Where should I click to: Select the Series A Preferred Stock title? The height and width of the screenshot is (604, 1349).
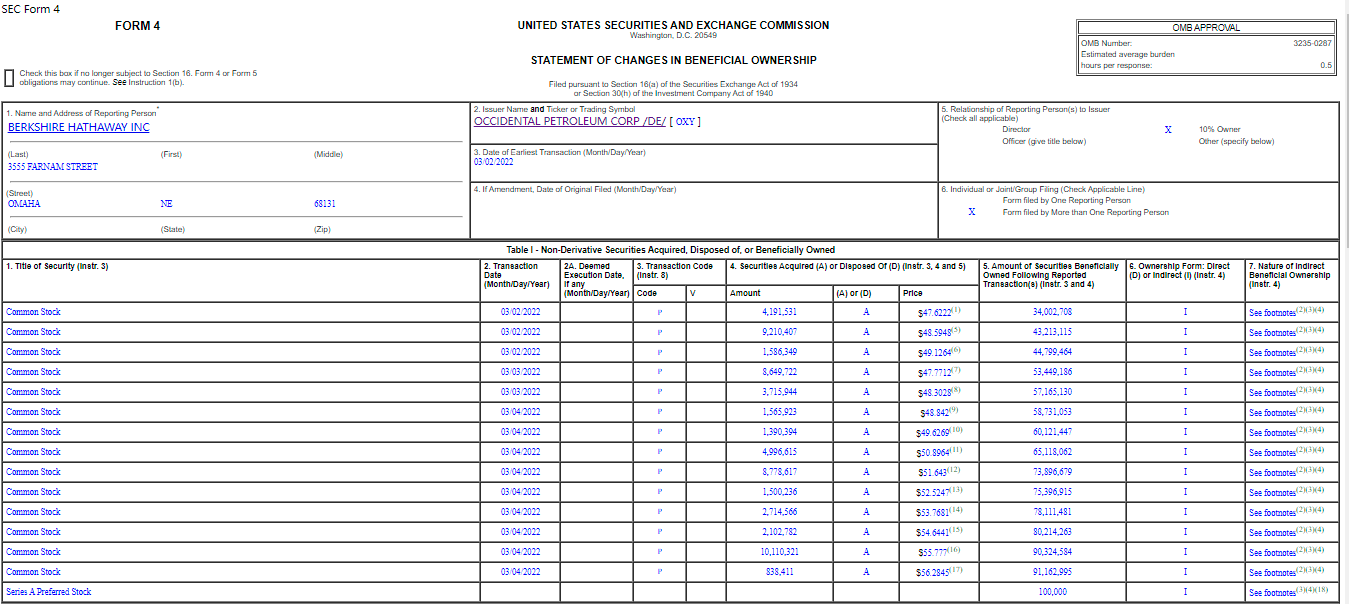coord(48,592)
